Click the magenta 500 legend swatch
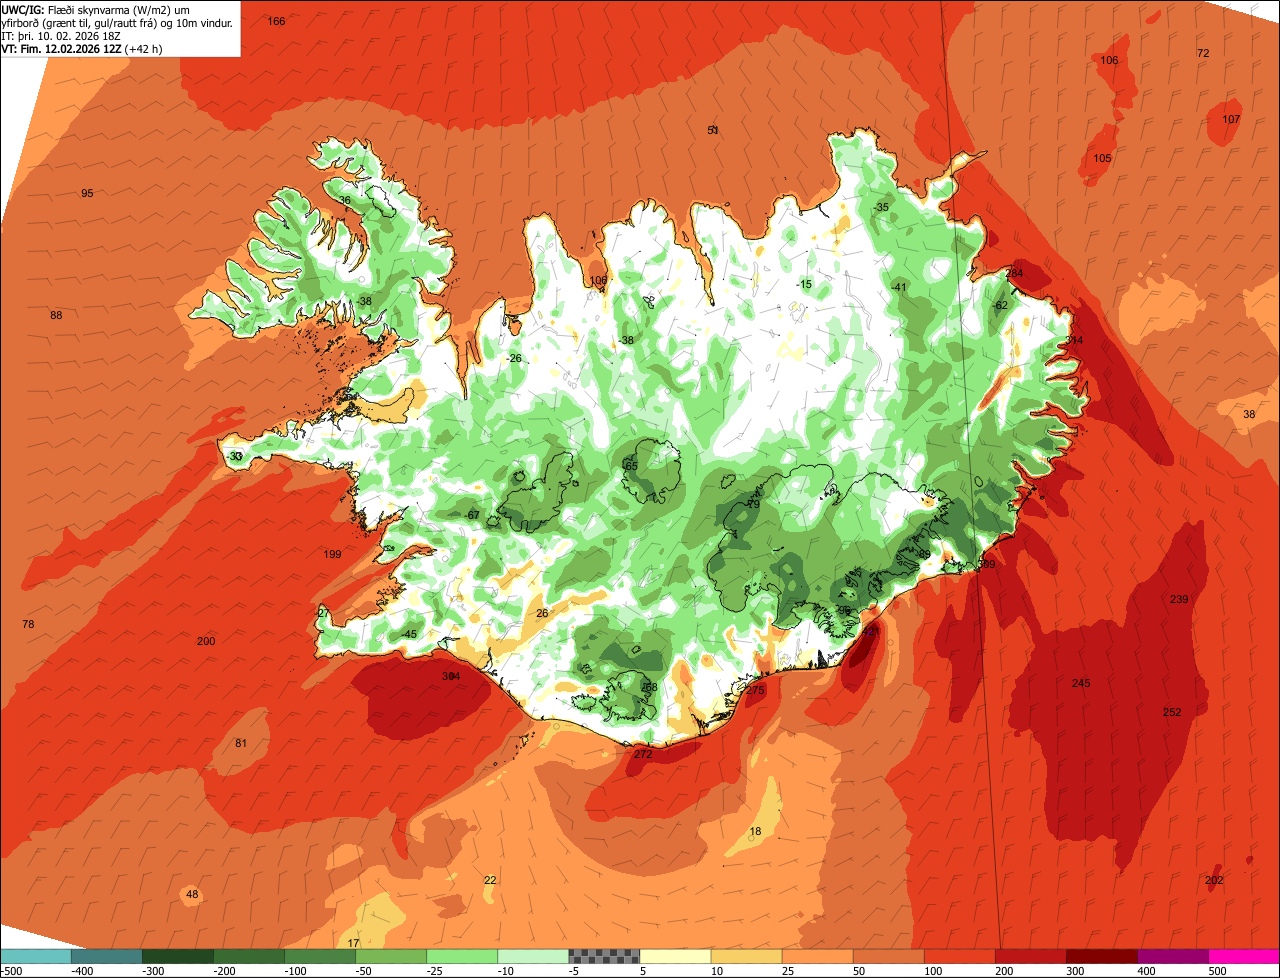Image resolution: width=1280 pixels, height=978 pixels. (1244, 956)
